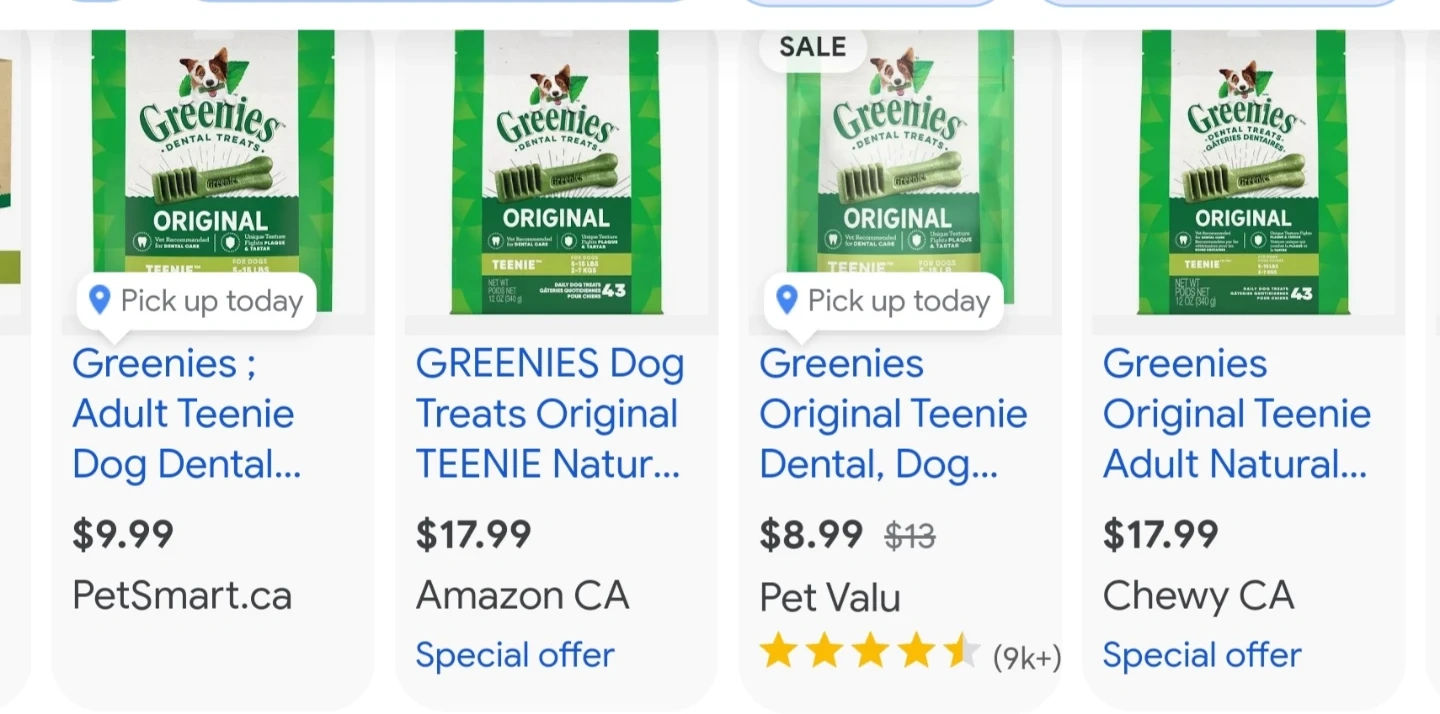Click the star rating under Pet Valu
The image size is (1440, 714).
[x=869, y=653]
